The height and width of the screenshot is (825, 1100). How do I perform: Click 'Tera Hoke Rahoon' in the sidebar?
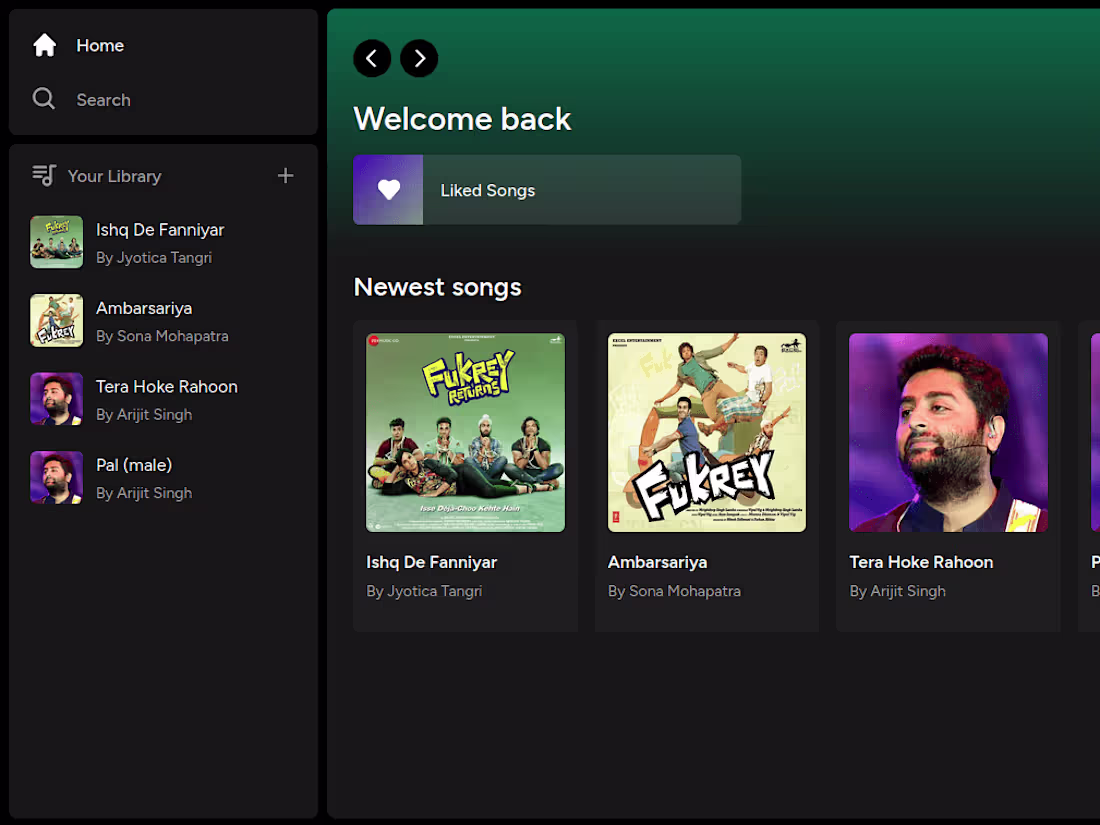click(166, 386)
